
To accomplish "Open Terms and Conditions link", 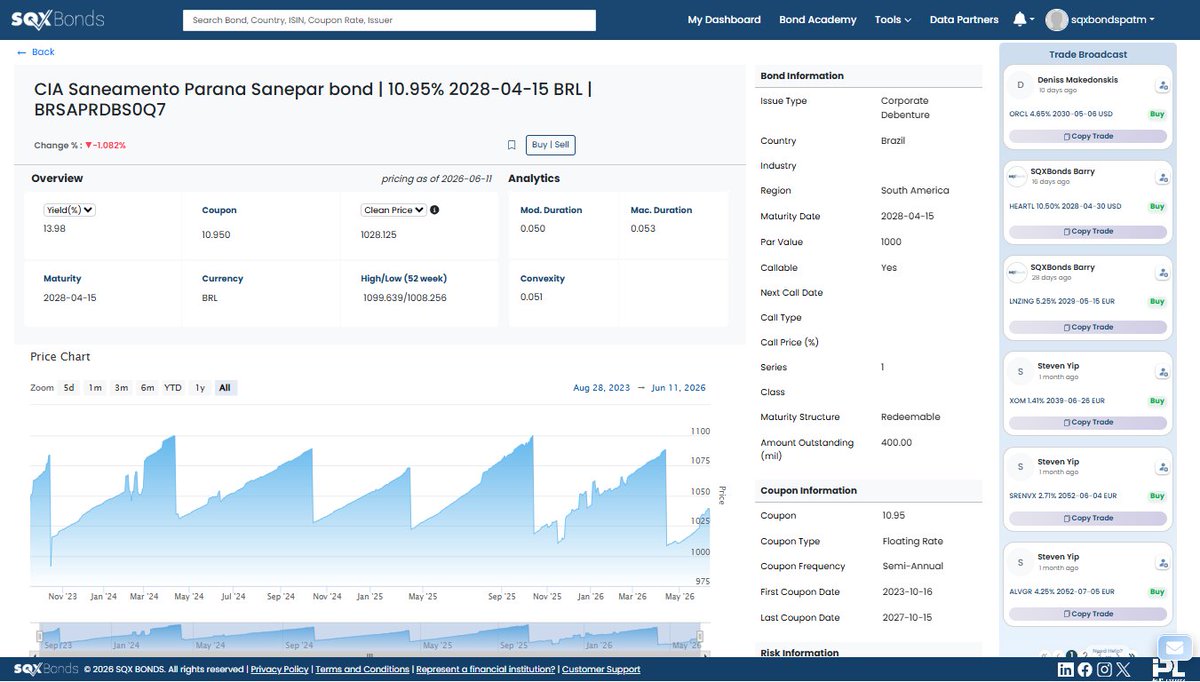I will pyautogui.click(x=362, y=669).
